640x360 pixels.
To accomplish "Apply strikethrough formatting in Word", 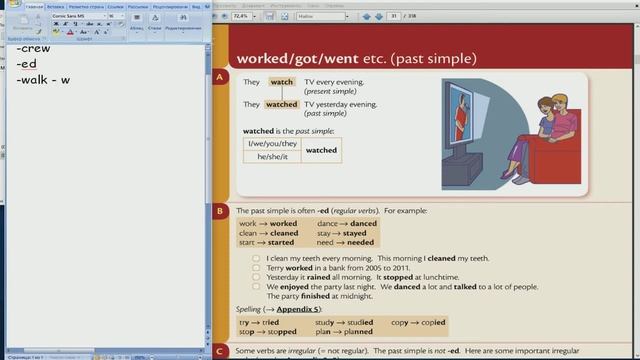I will (89, 24).
